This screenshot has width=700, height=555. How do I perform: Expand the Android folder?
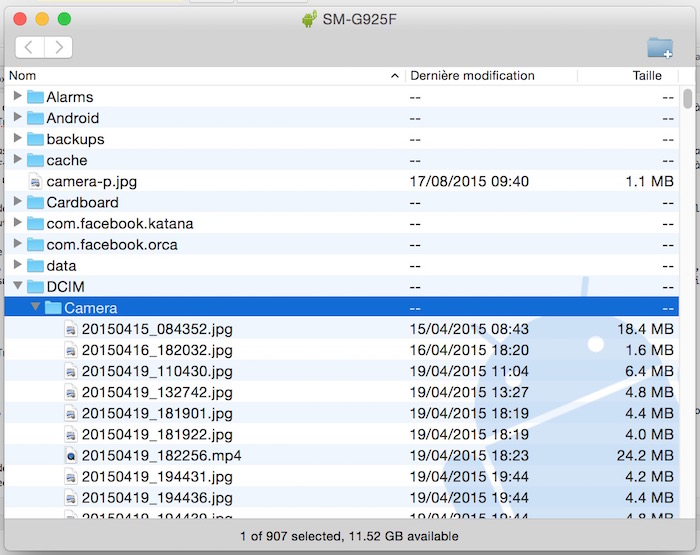coord(18,118)
